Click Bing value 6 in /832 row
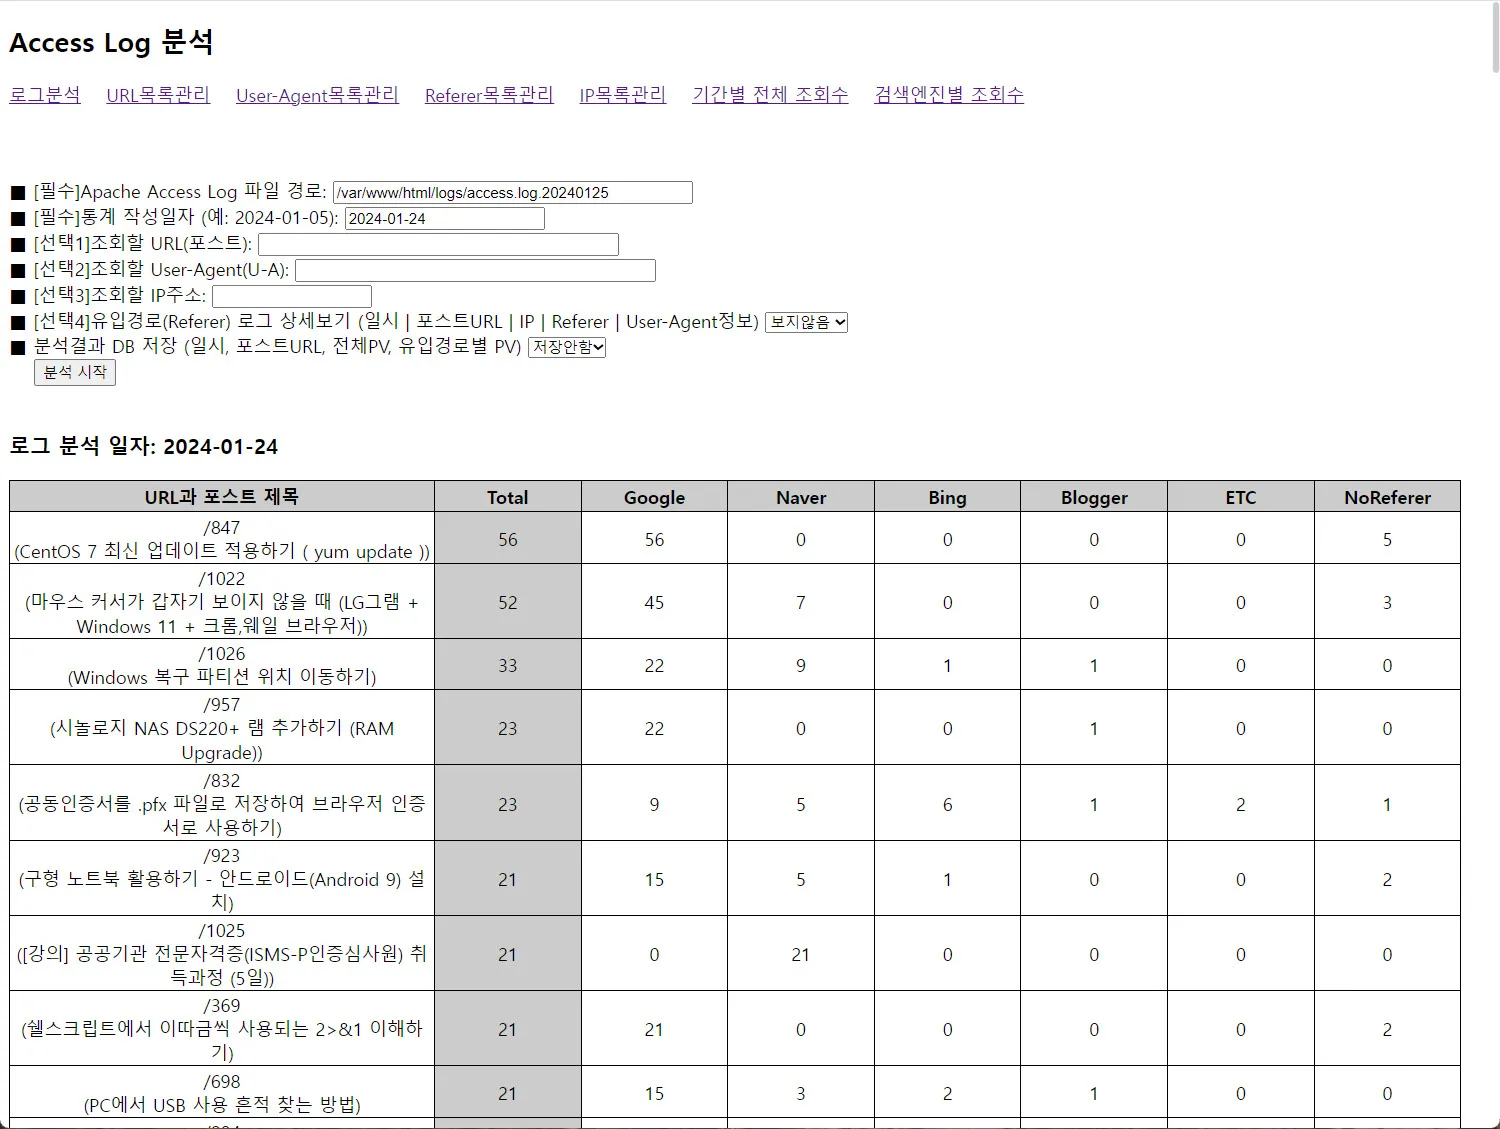 (947, 804)
